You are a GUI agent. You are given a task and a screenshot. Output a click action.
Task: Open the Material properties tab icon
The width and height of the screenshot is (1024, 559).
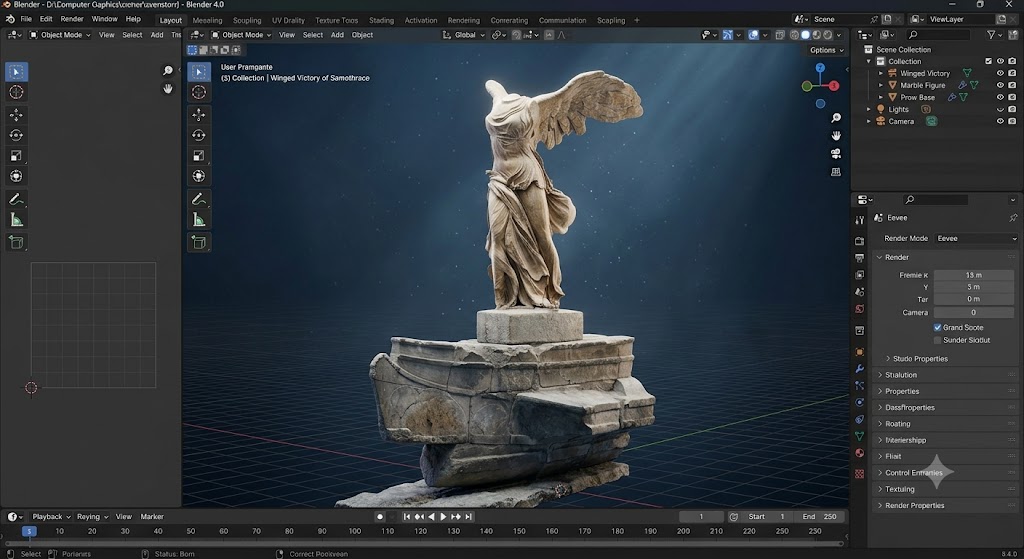[x=859, y=453]
